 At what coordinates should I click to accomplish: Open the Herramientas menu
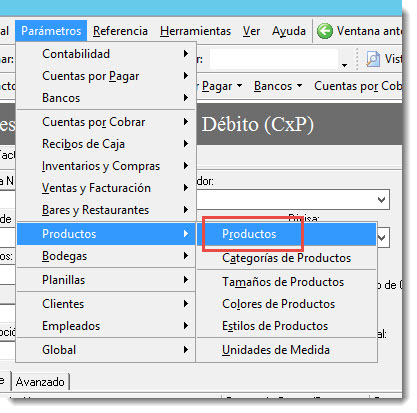click(195, 31)
